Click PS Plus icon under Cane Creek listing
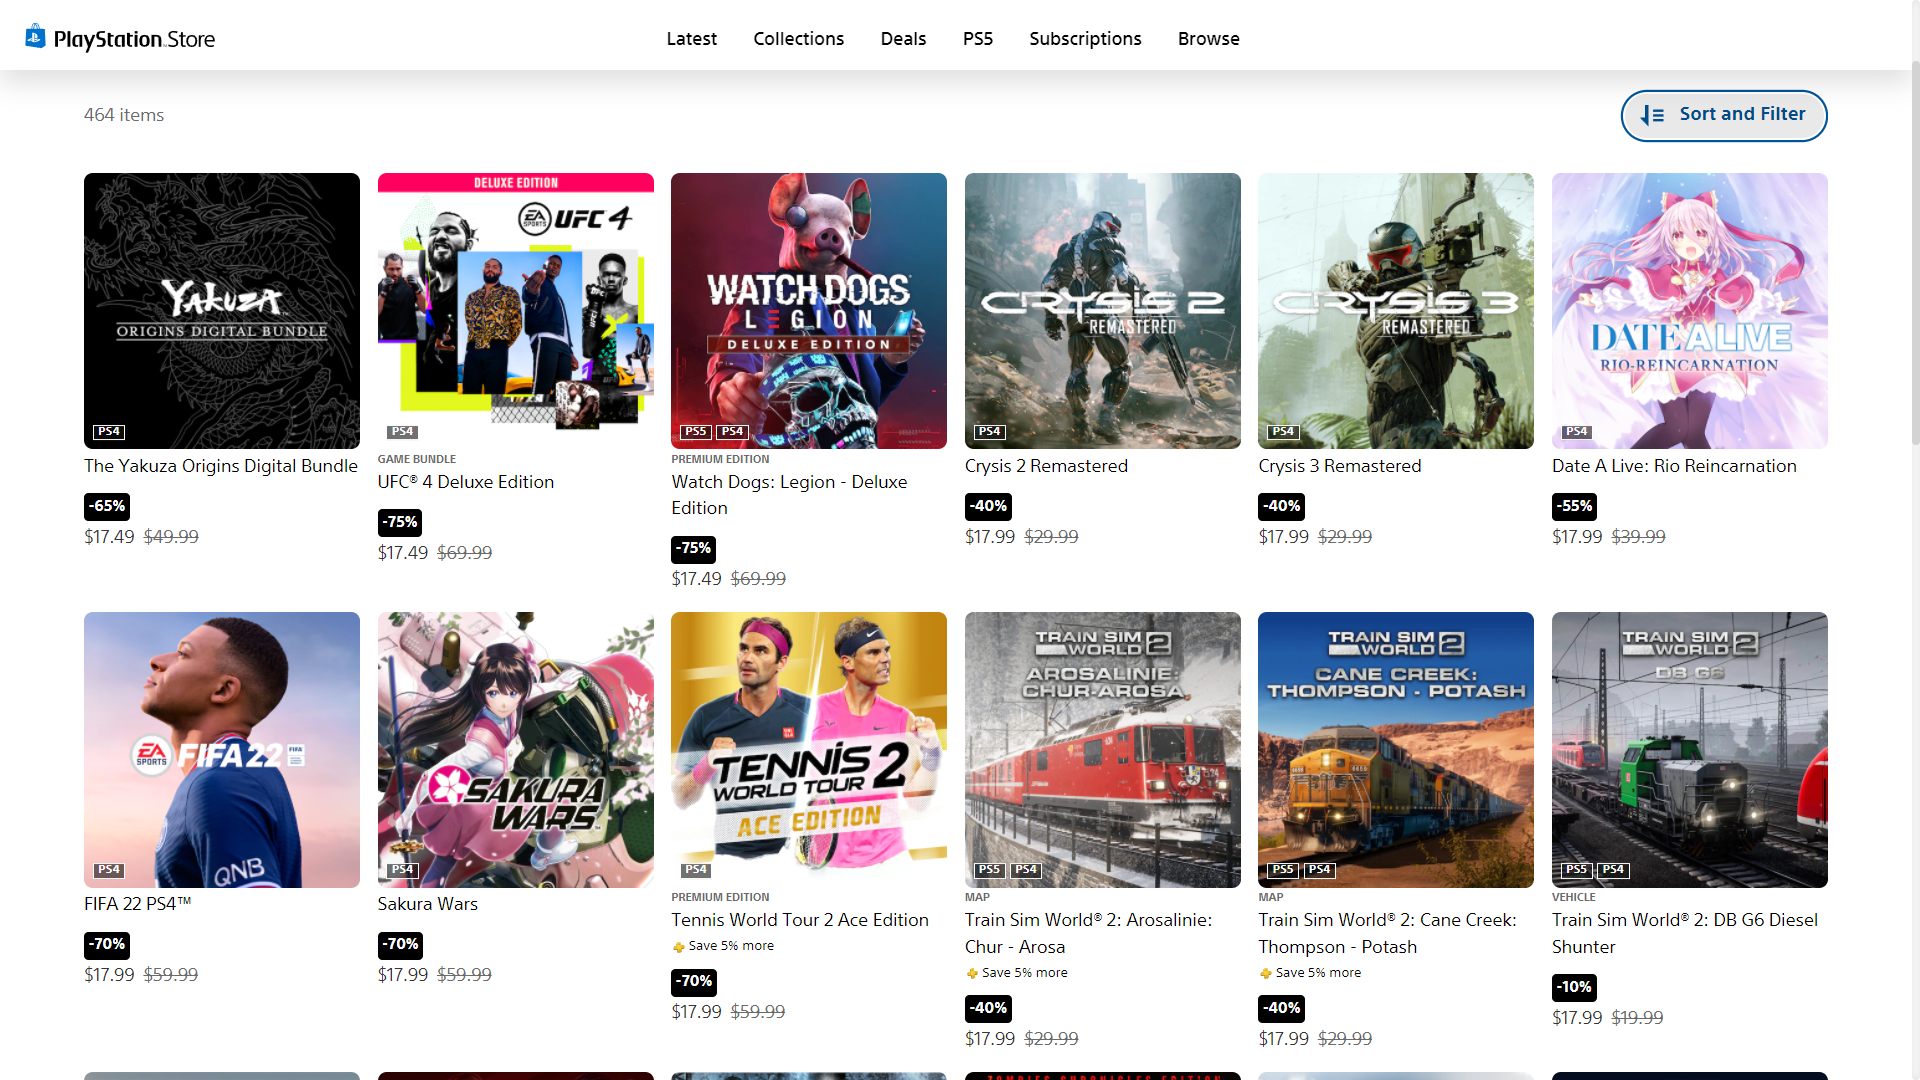The width and height of the screenshot is (1920, 1080). (1266, 973)
